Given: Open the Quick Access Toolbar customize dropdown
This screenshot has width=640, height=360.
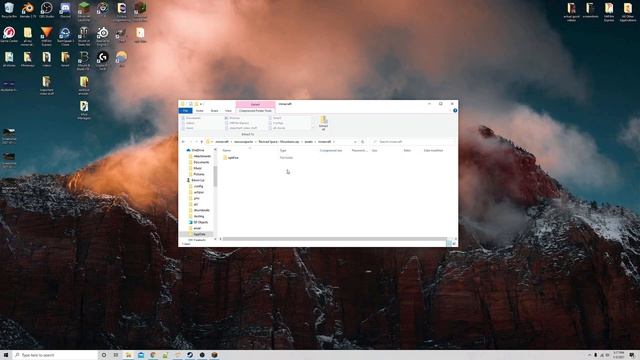Looking at the screenshot, I should pyautogui.click(x=201, y=104).
